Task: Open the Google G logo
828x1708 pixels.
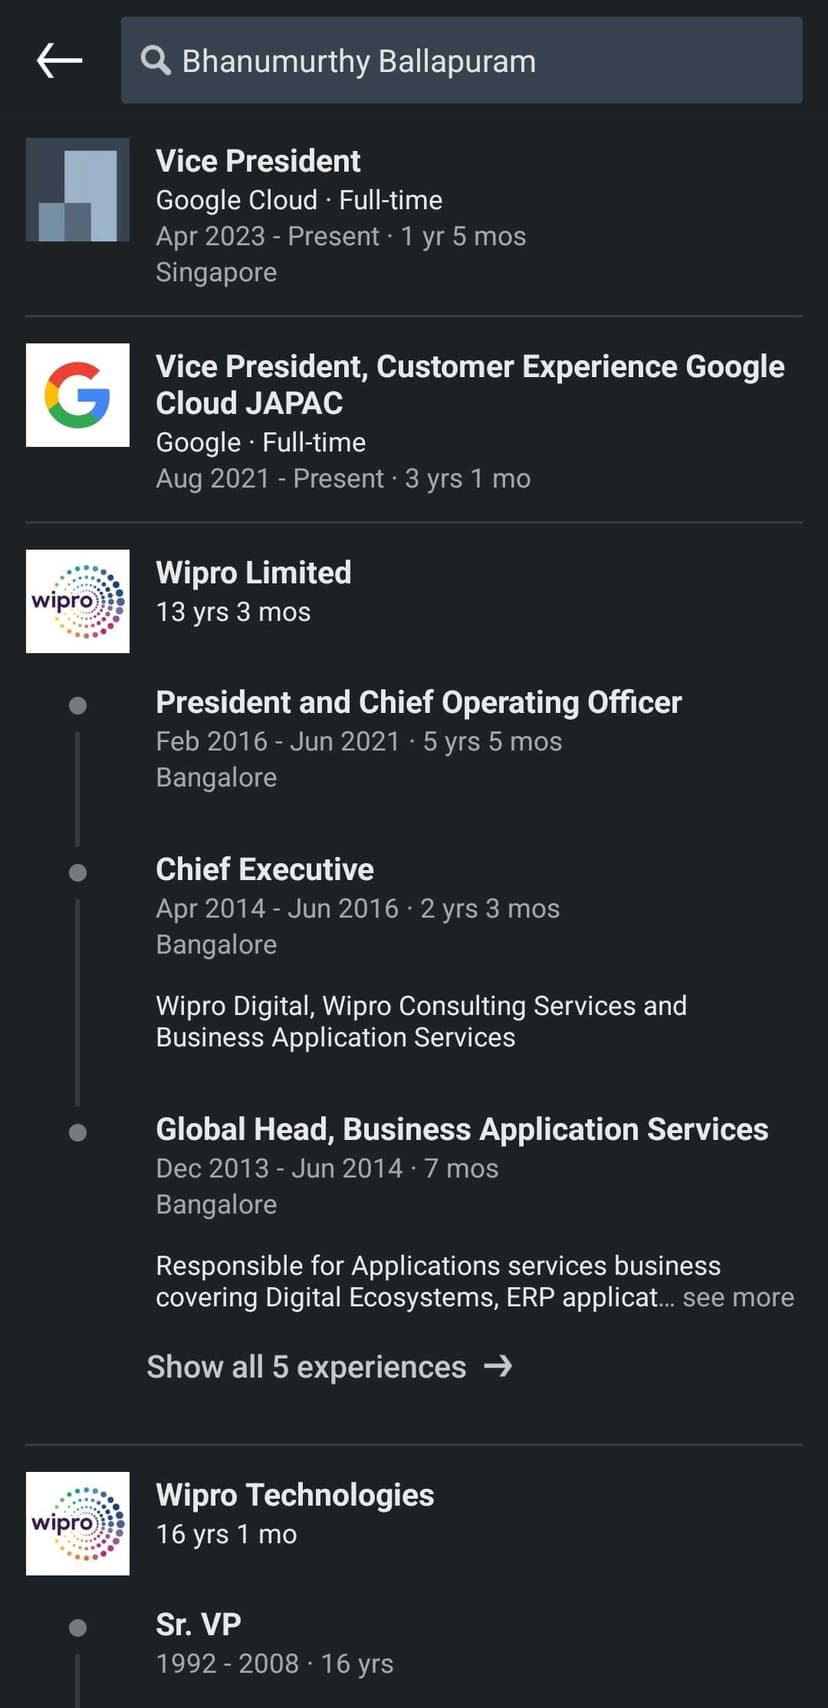Action: 77,395
